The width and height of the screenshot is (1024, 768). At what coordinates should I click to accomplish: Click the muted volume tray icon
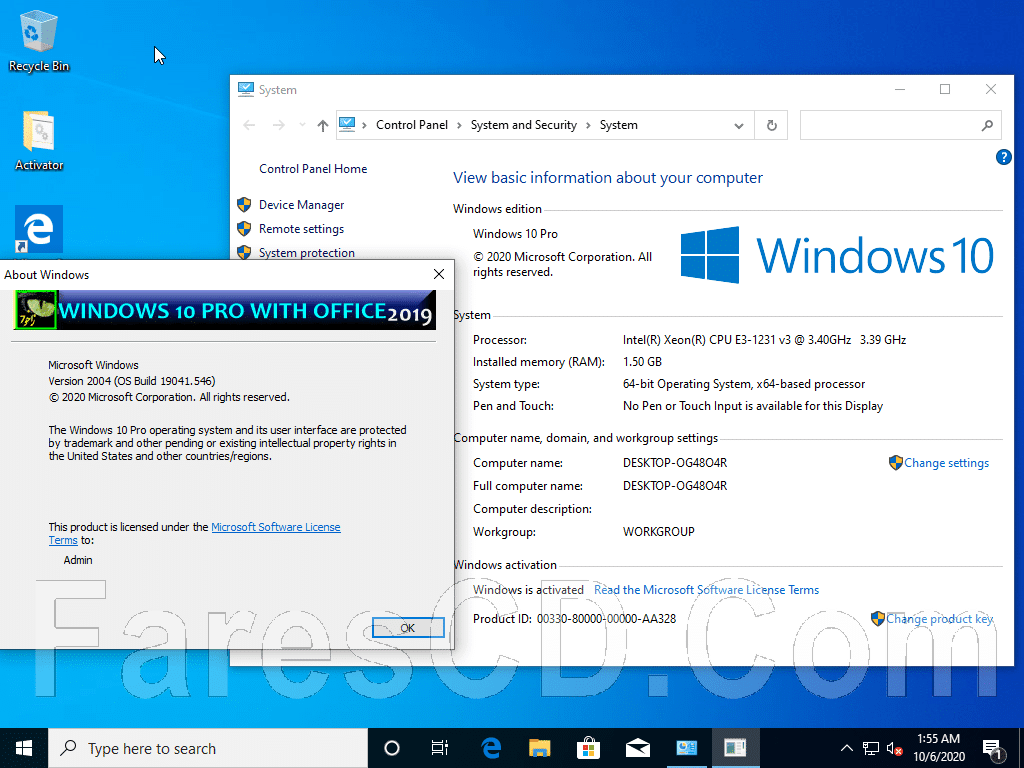(x=894, y=748)
